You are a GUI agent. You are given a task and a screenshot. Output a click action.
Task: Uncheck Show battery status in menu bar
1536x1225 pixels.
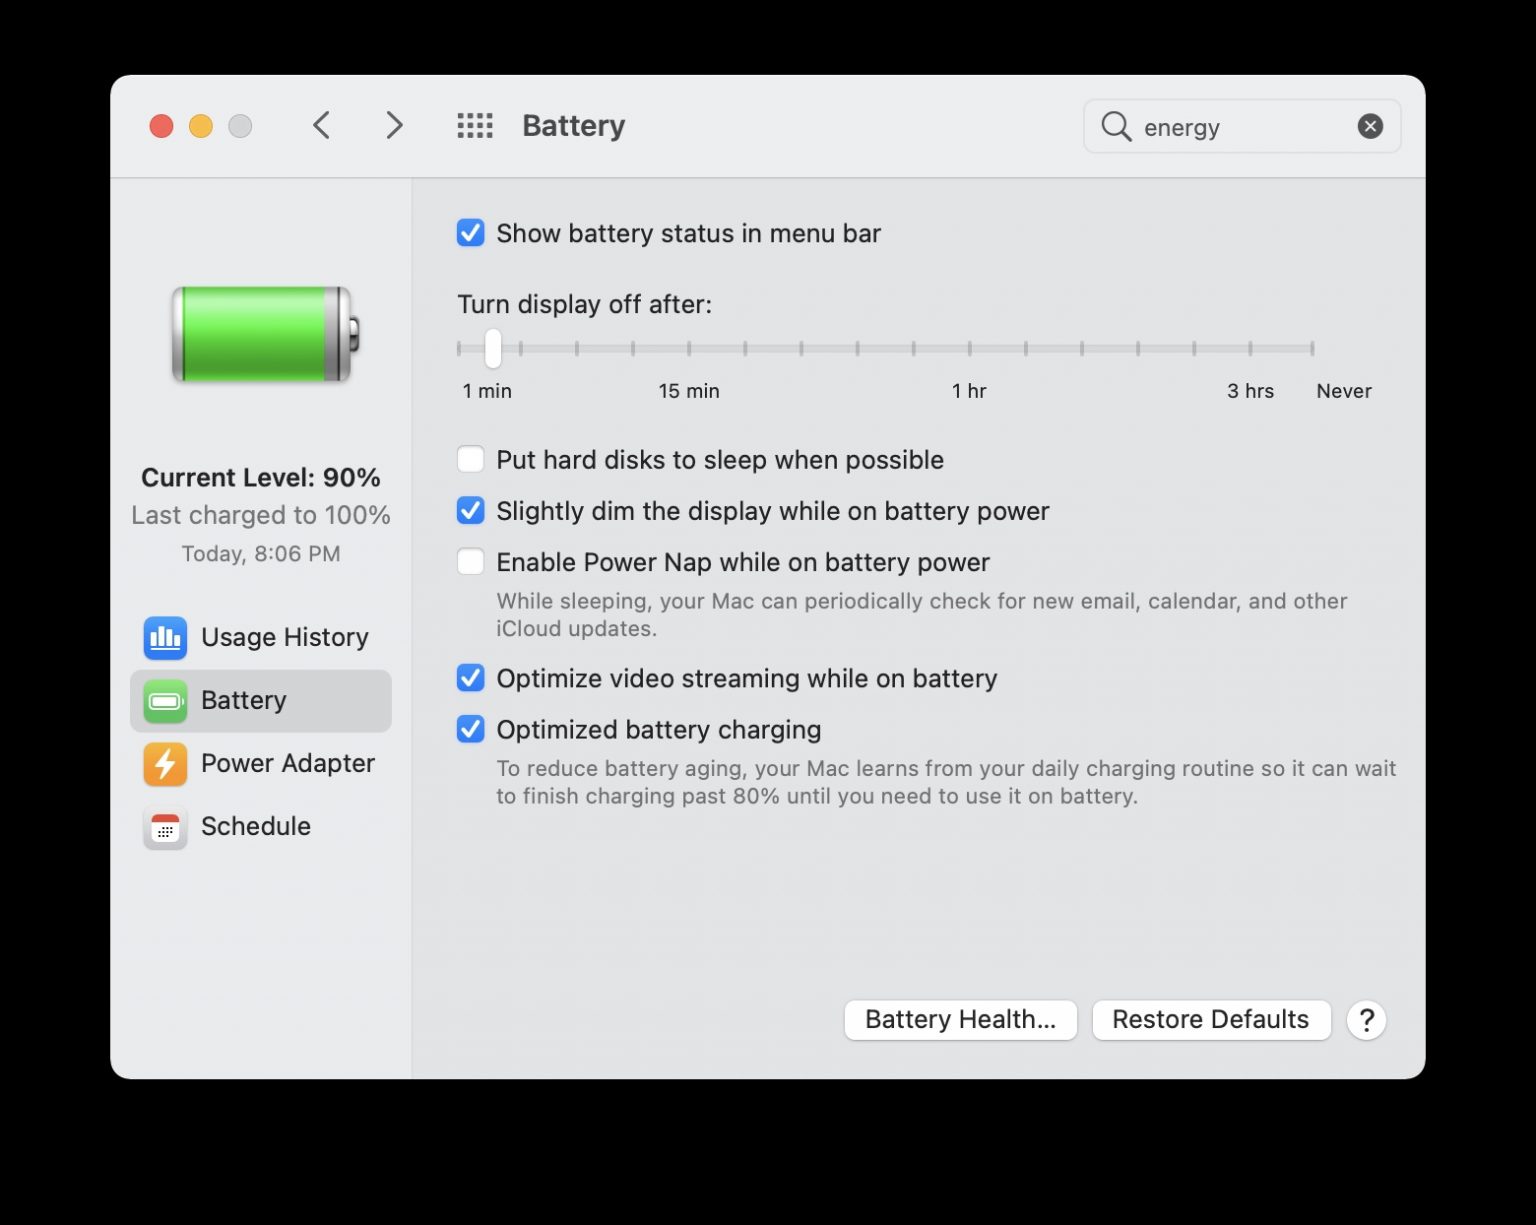coord(471,233)
